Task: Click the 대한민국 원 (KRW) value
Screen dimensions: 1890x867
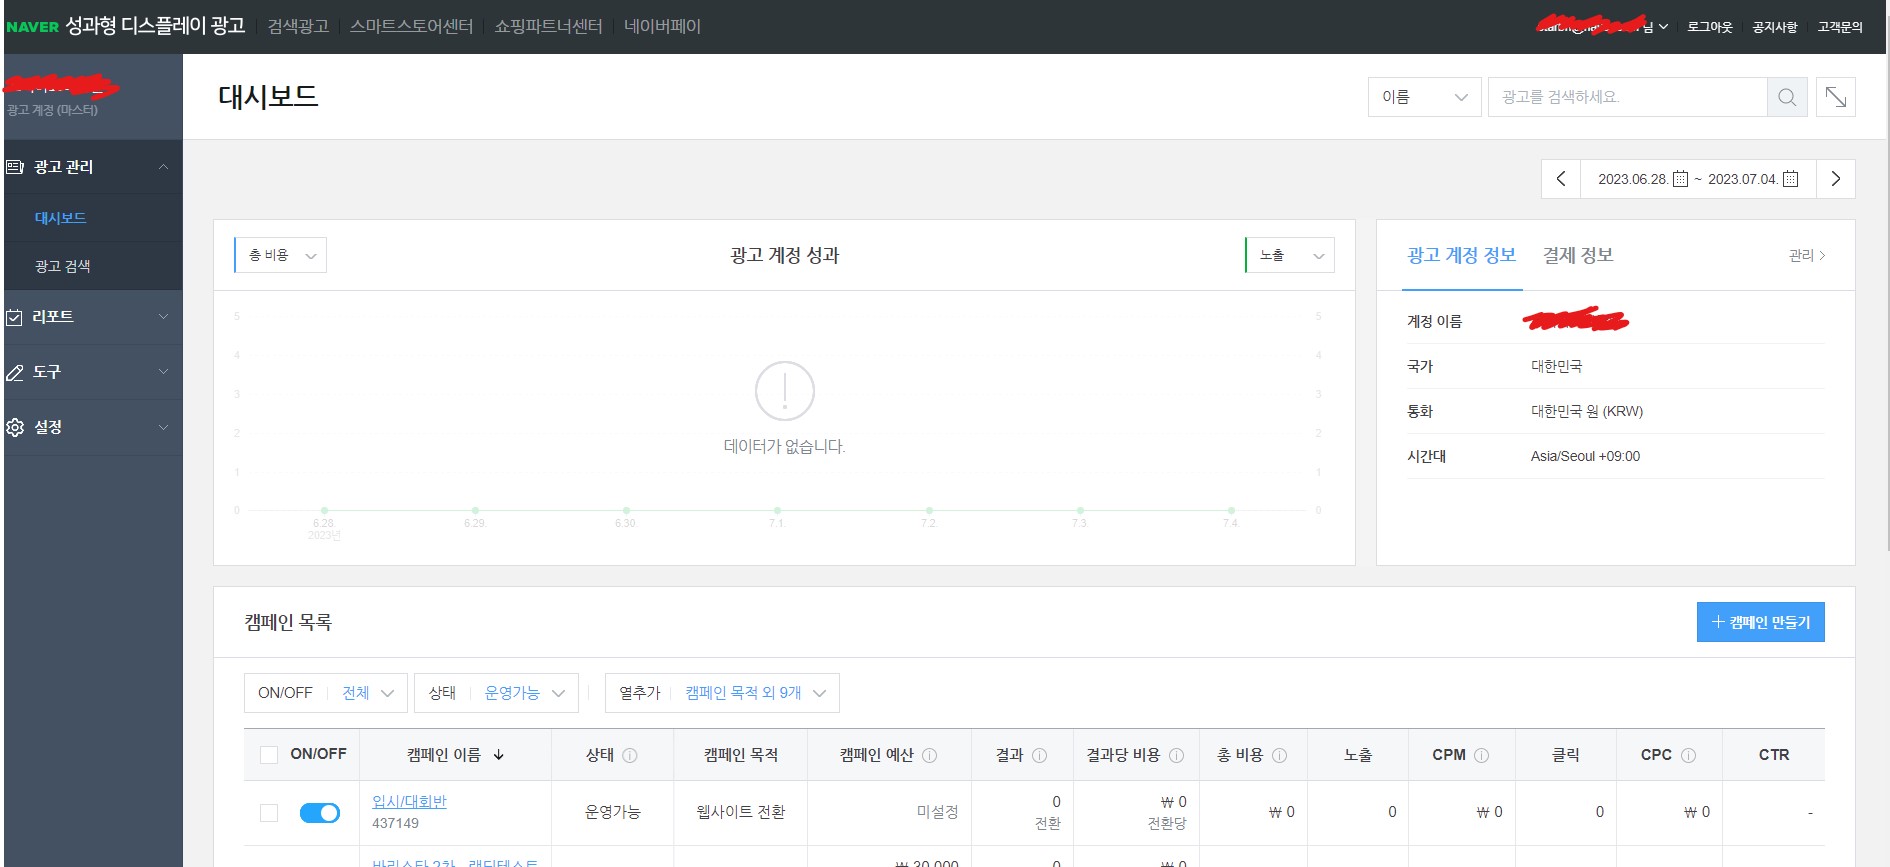Action: (1587, 411)
